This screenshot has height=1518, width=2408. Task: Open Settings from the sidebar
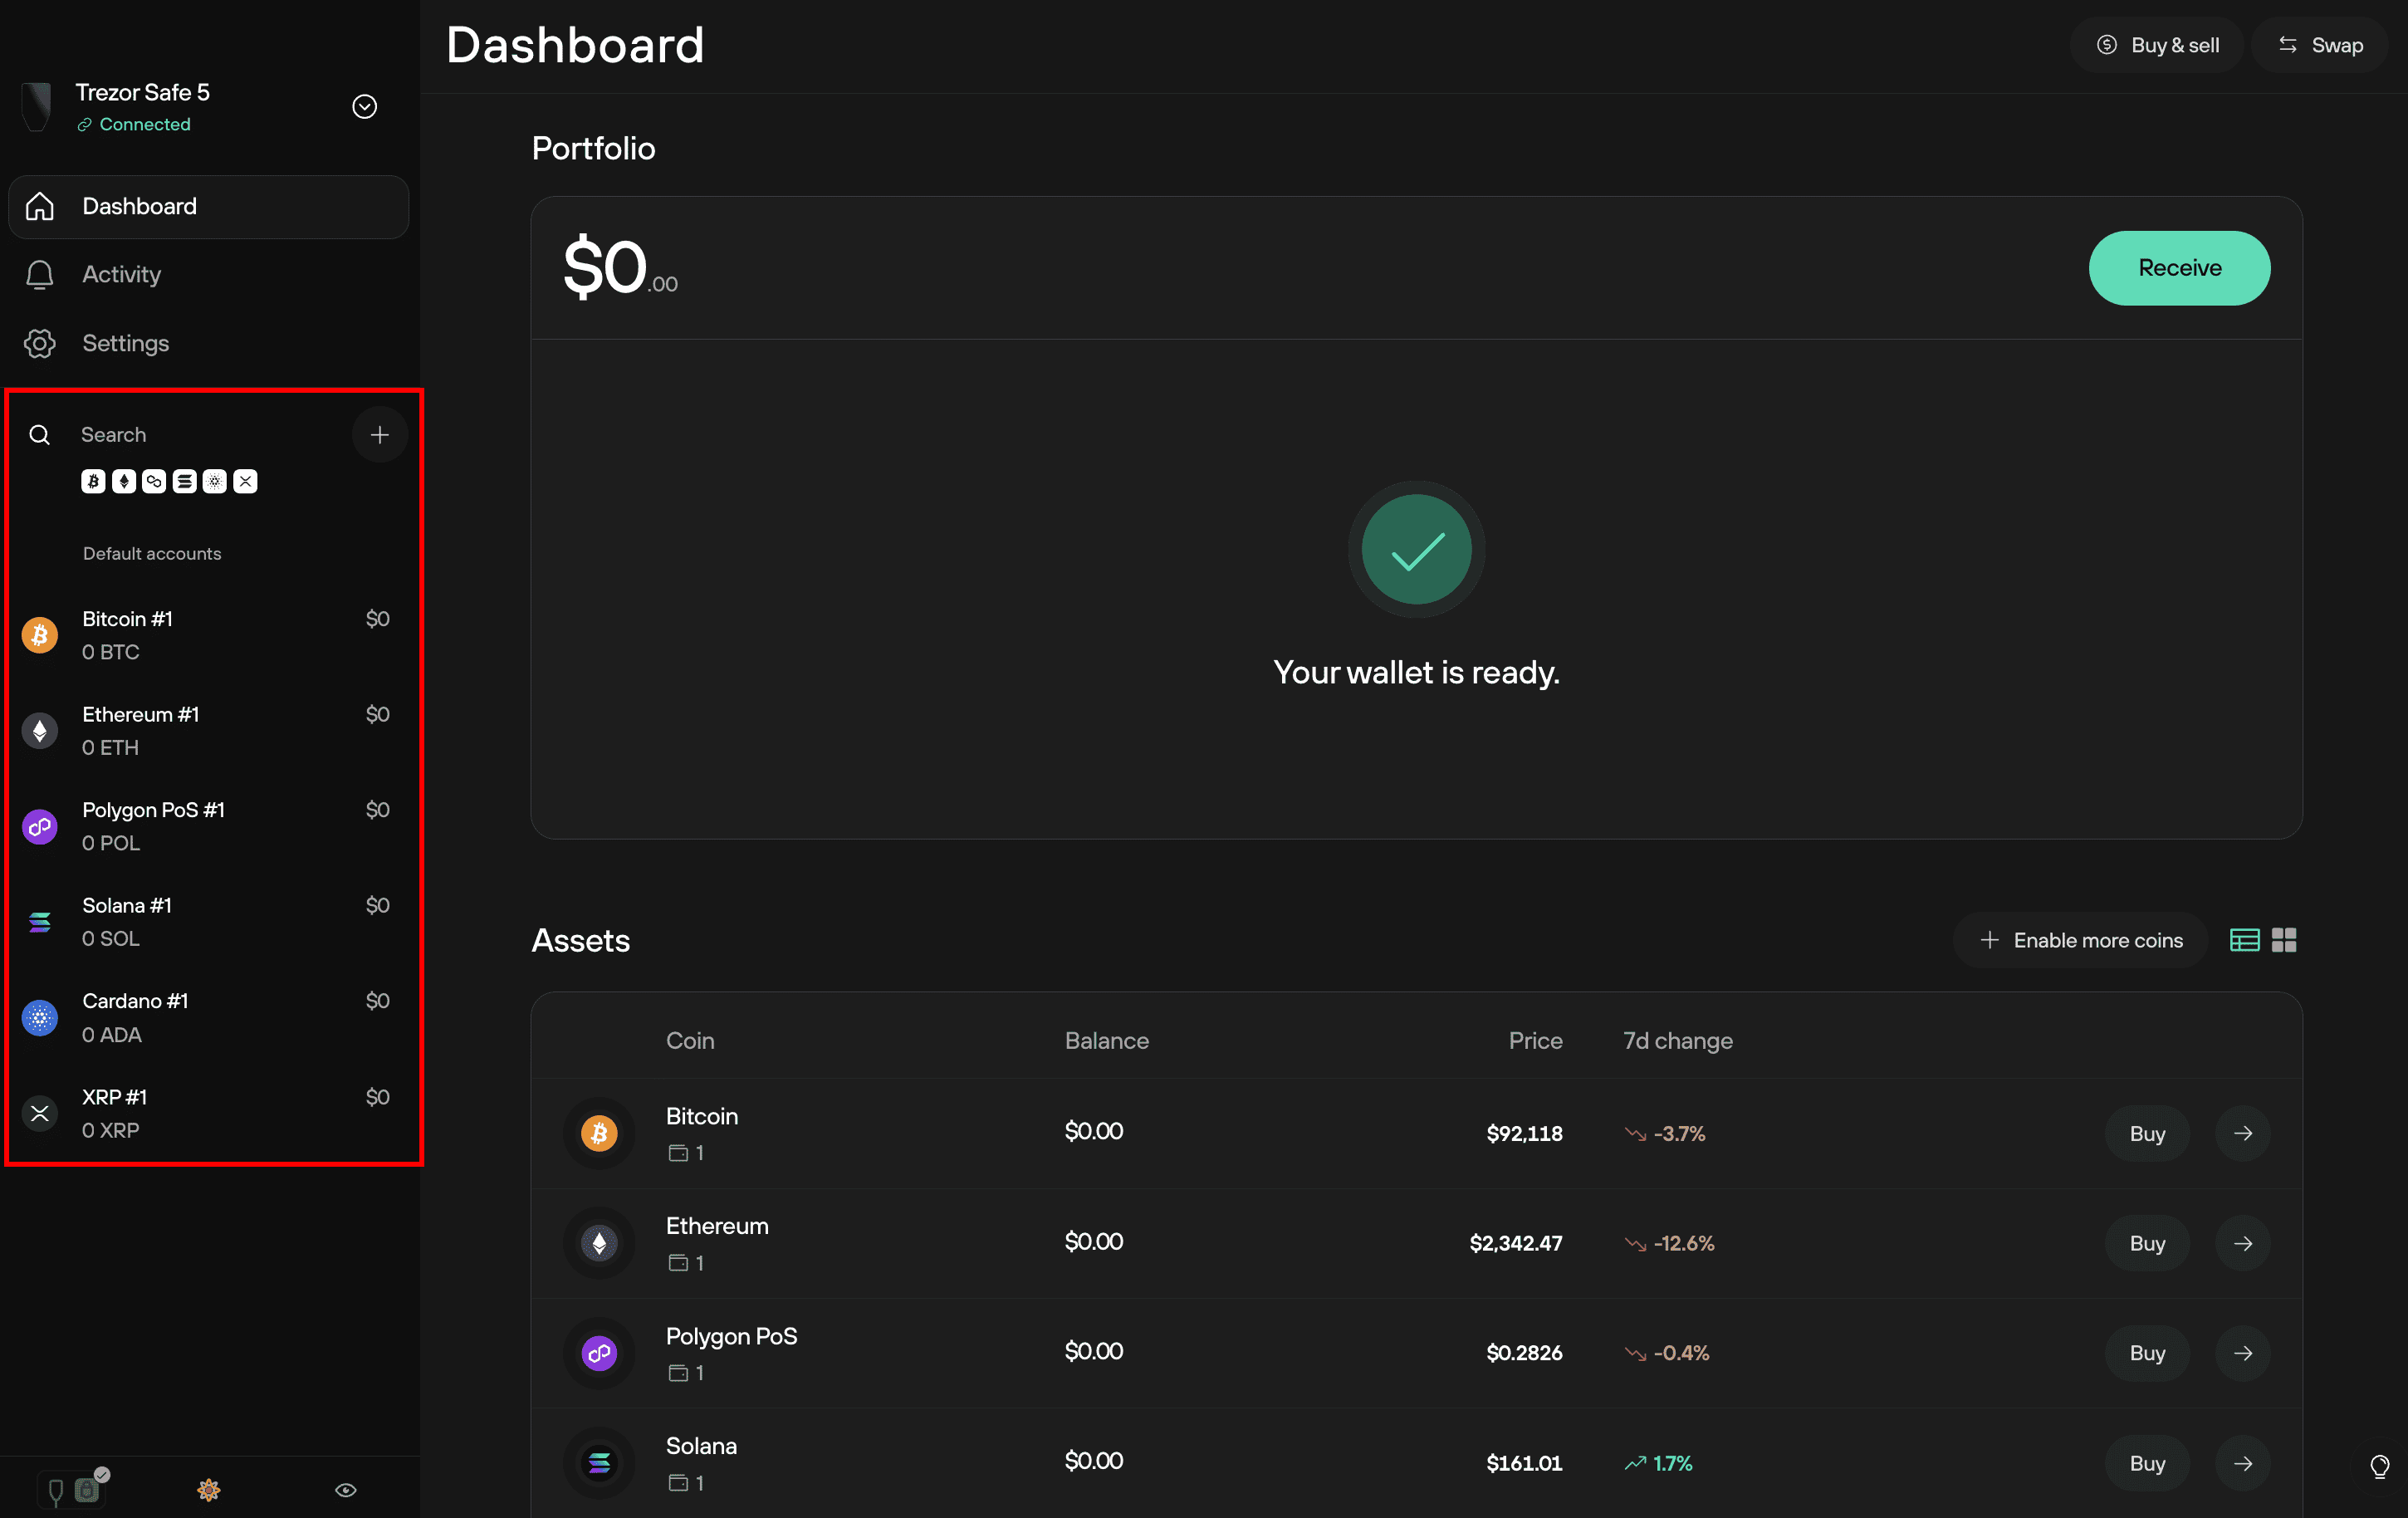pyautogui.click(x=208, y=343)
